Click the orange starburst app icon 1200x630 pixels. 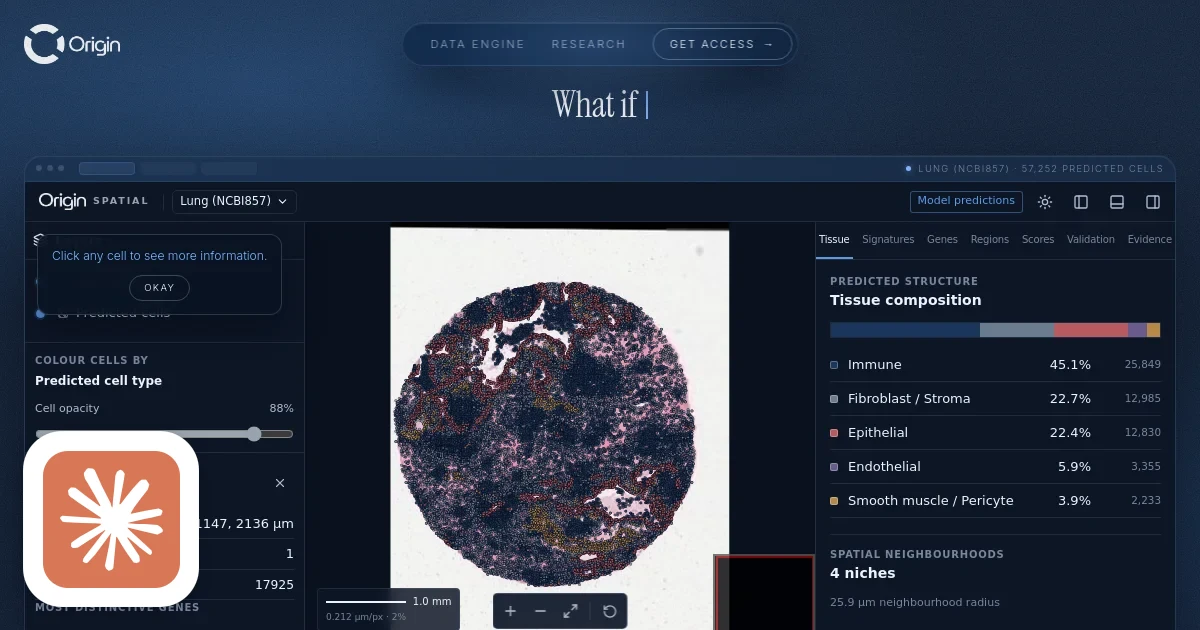pos(111,519)
